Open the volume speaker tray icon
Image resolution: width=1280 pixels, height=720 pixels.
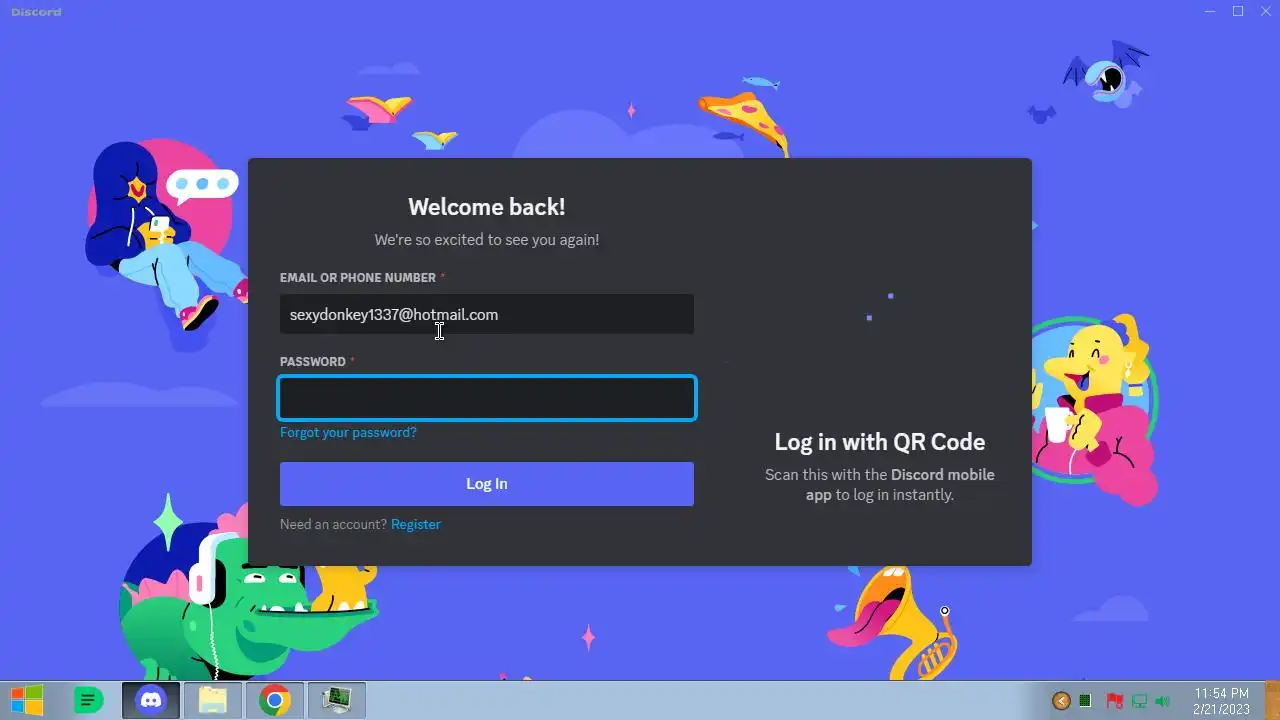coord(1162,701)
